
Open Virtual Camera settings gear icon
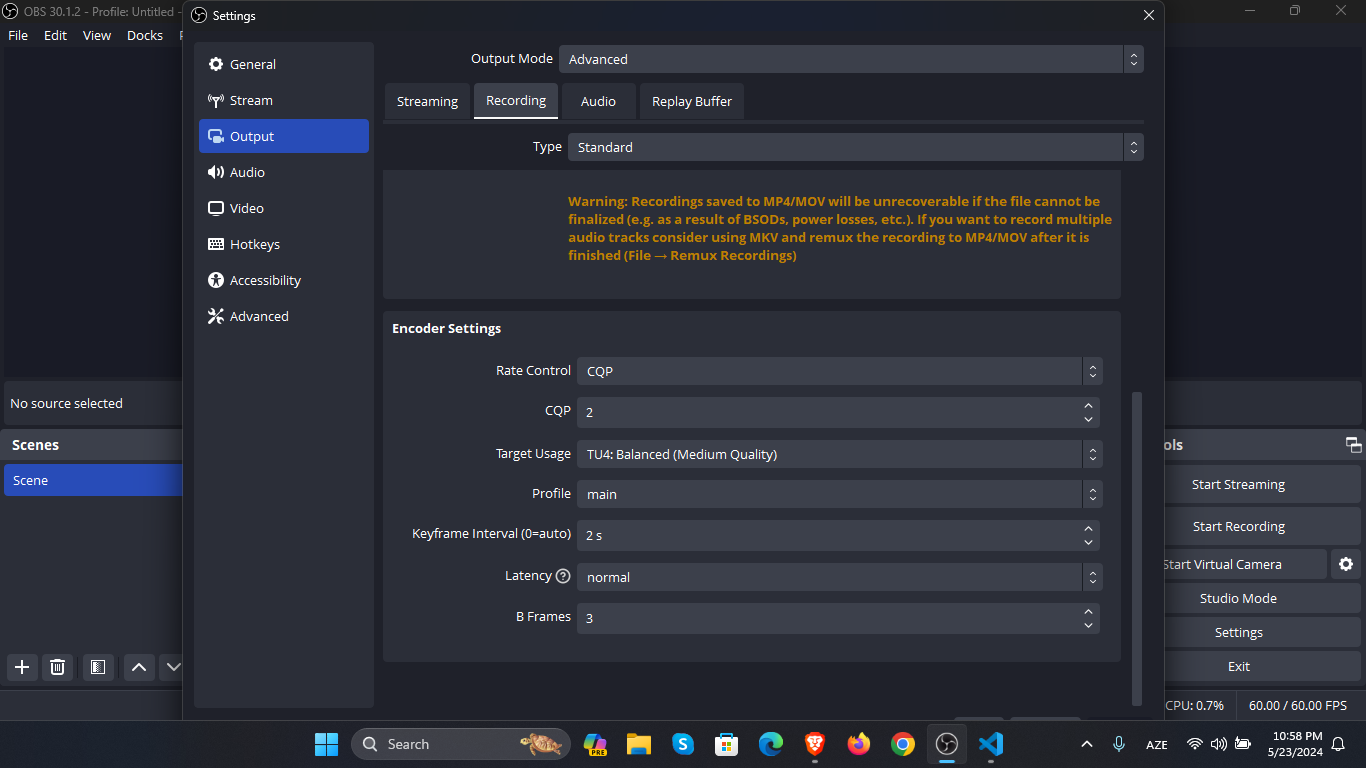tap(1346, 564)
